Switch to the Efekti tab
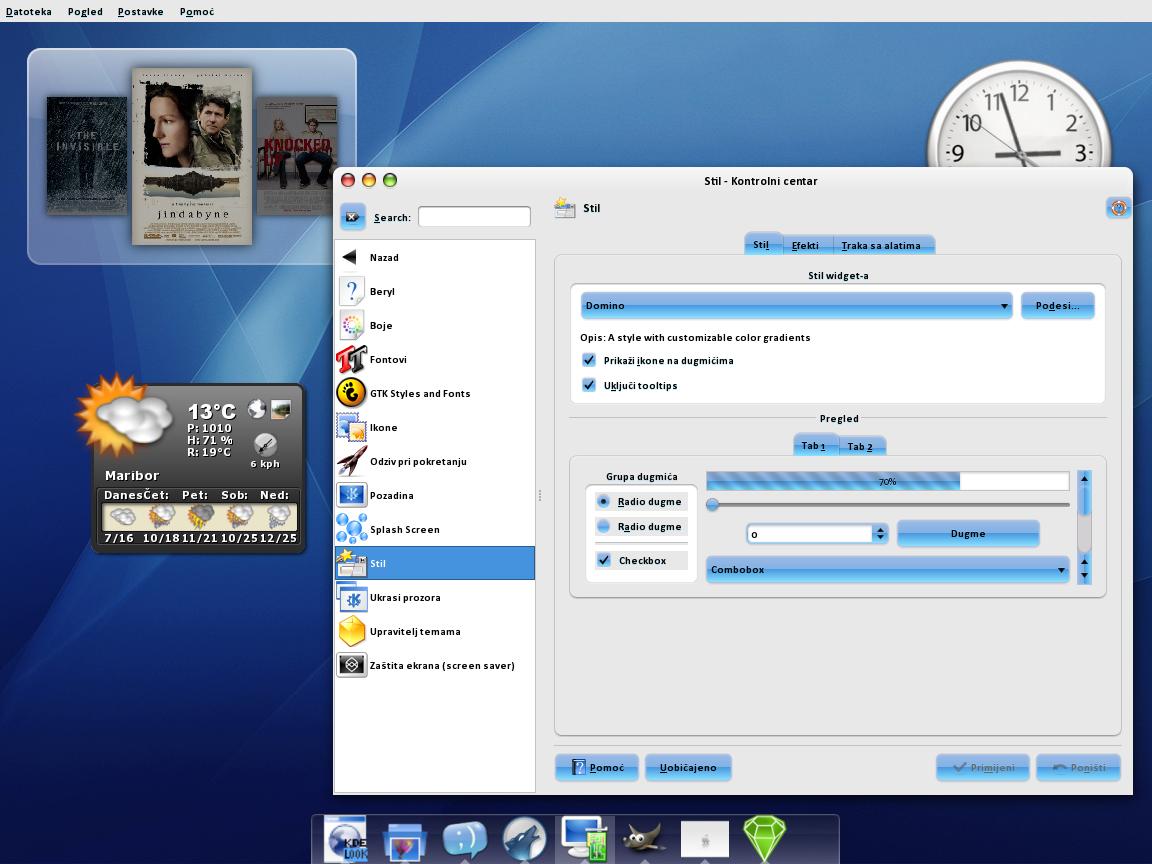Viewport: 1152px width, 864px height. click(805, 245)
